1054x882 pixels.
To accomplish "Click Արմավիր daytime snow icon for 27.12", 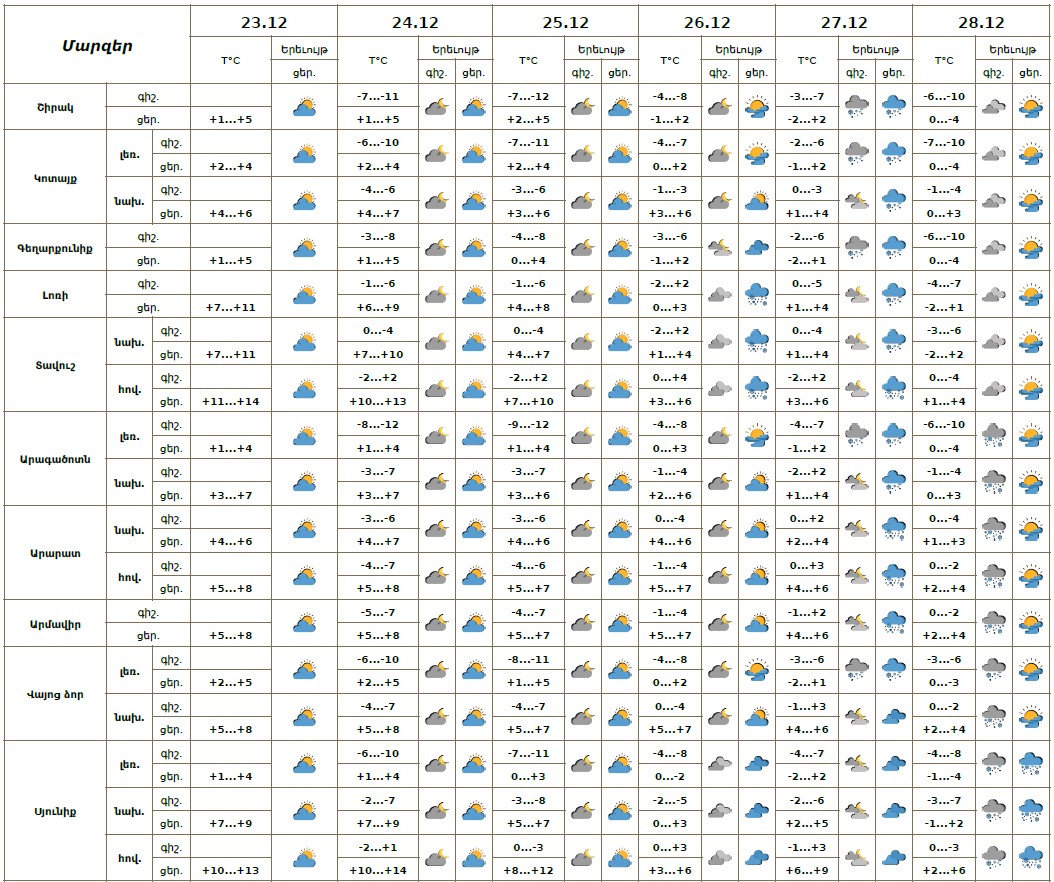I will 894,624.
